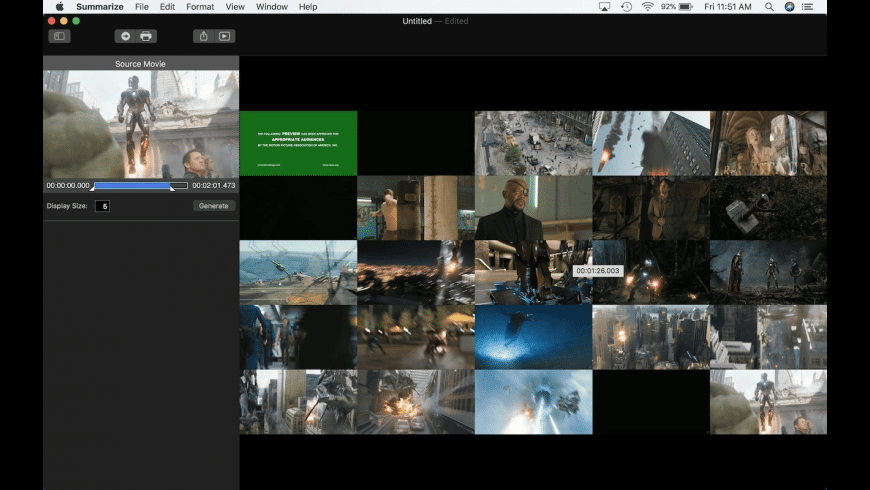Click the 00:01:26.003 timestamp tooltip

coord(598,271)
